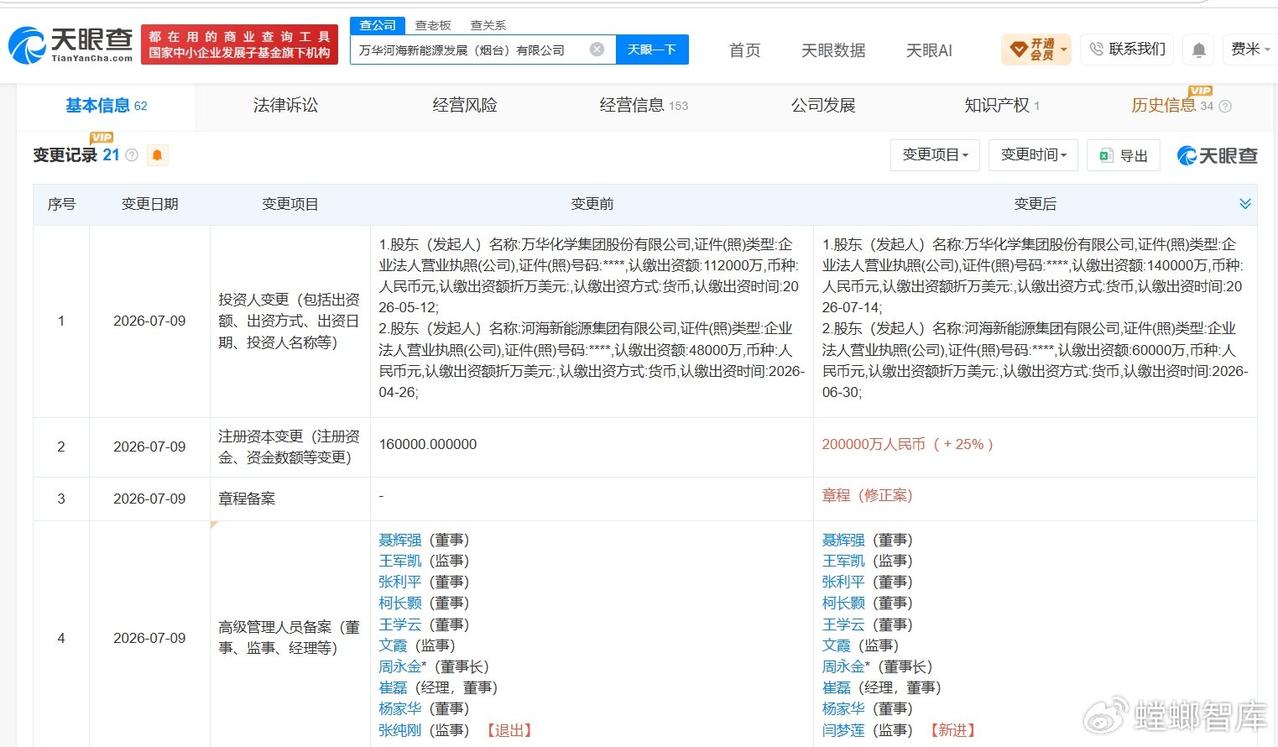This screenshot has width=1278, height=747.
Task: Open 张纯刚 link marked 退出
Action: (400, 730)
